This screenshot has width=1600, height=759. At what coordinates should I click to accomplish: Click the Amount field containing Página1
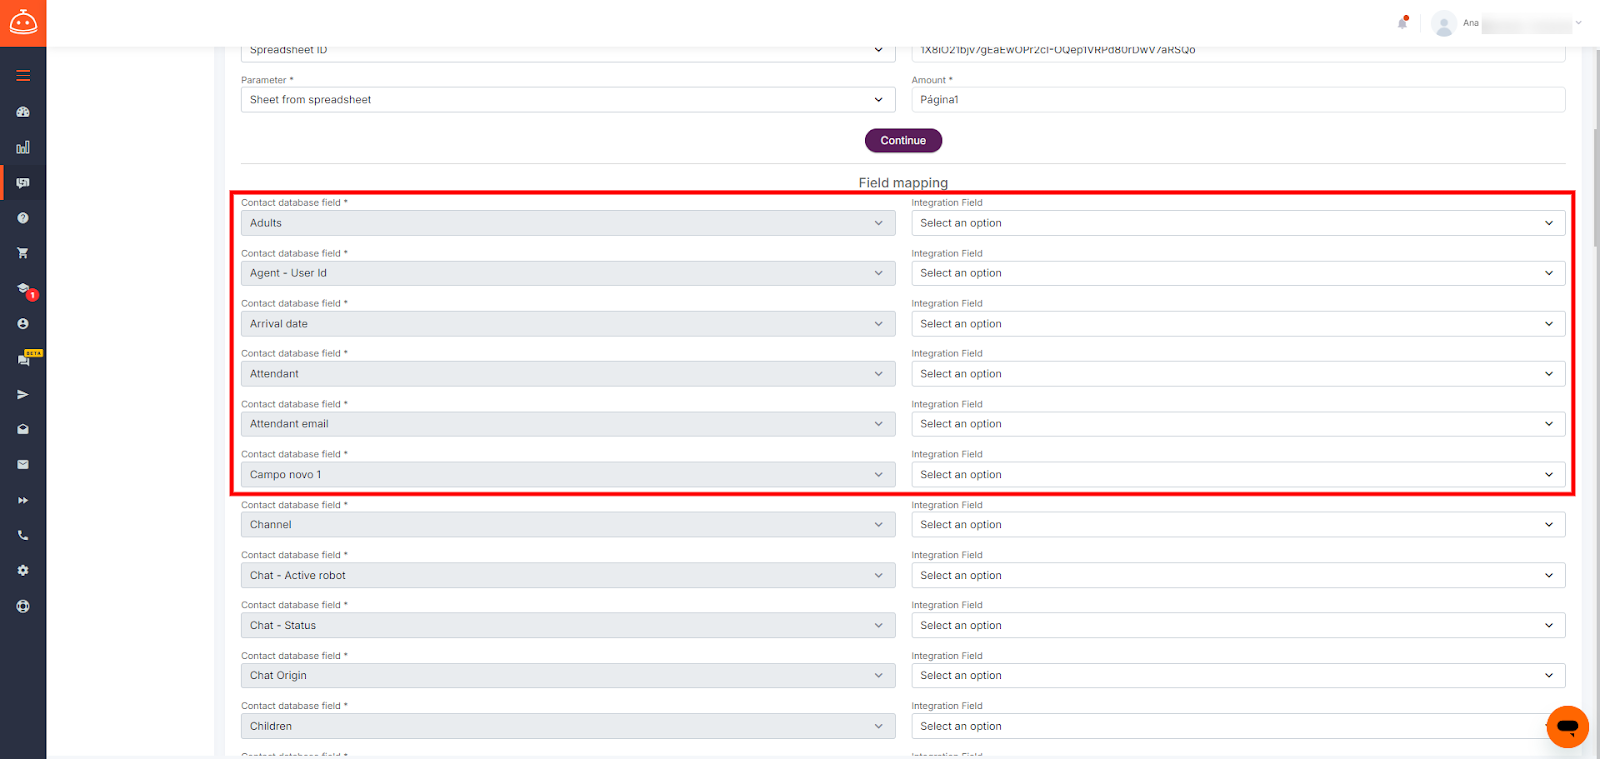coord(1238,100)
